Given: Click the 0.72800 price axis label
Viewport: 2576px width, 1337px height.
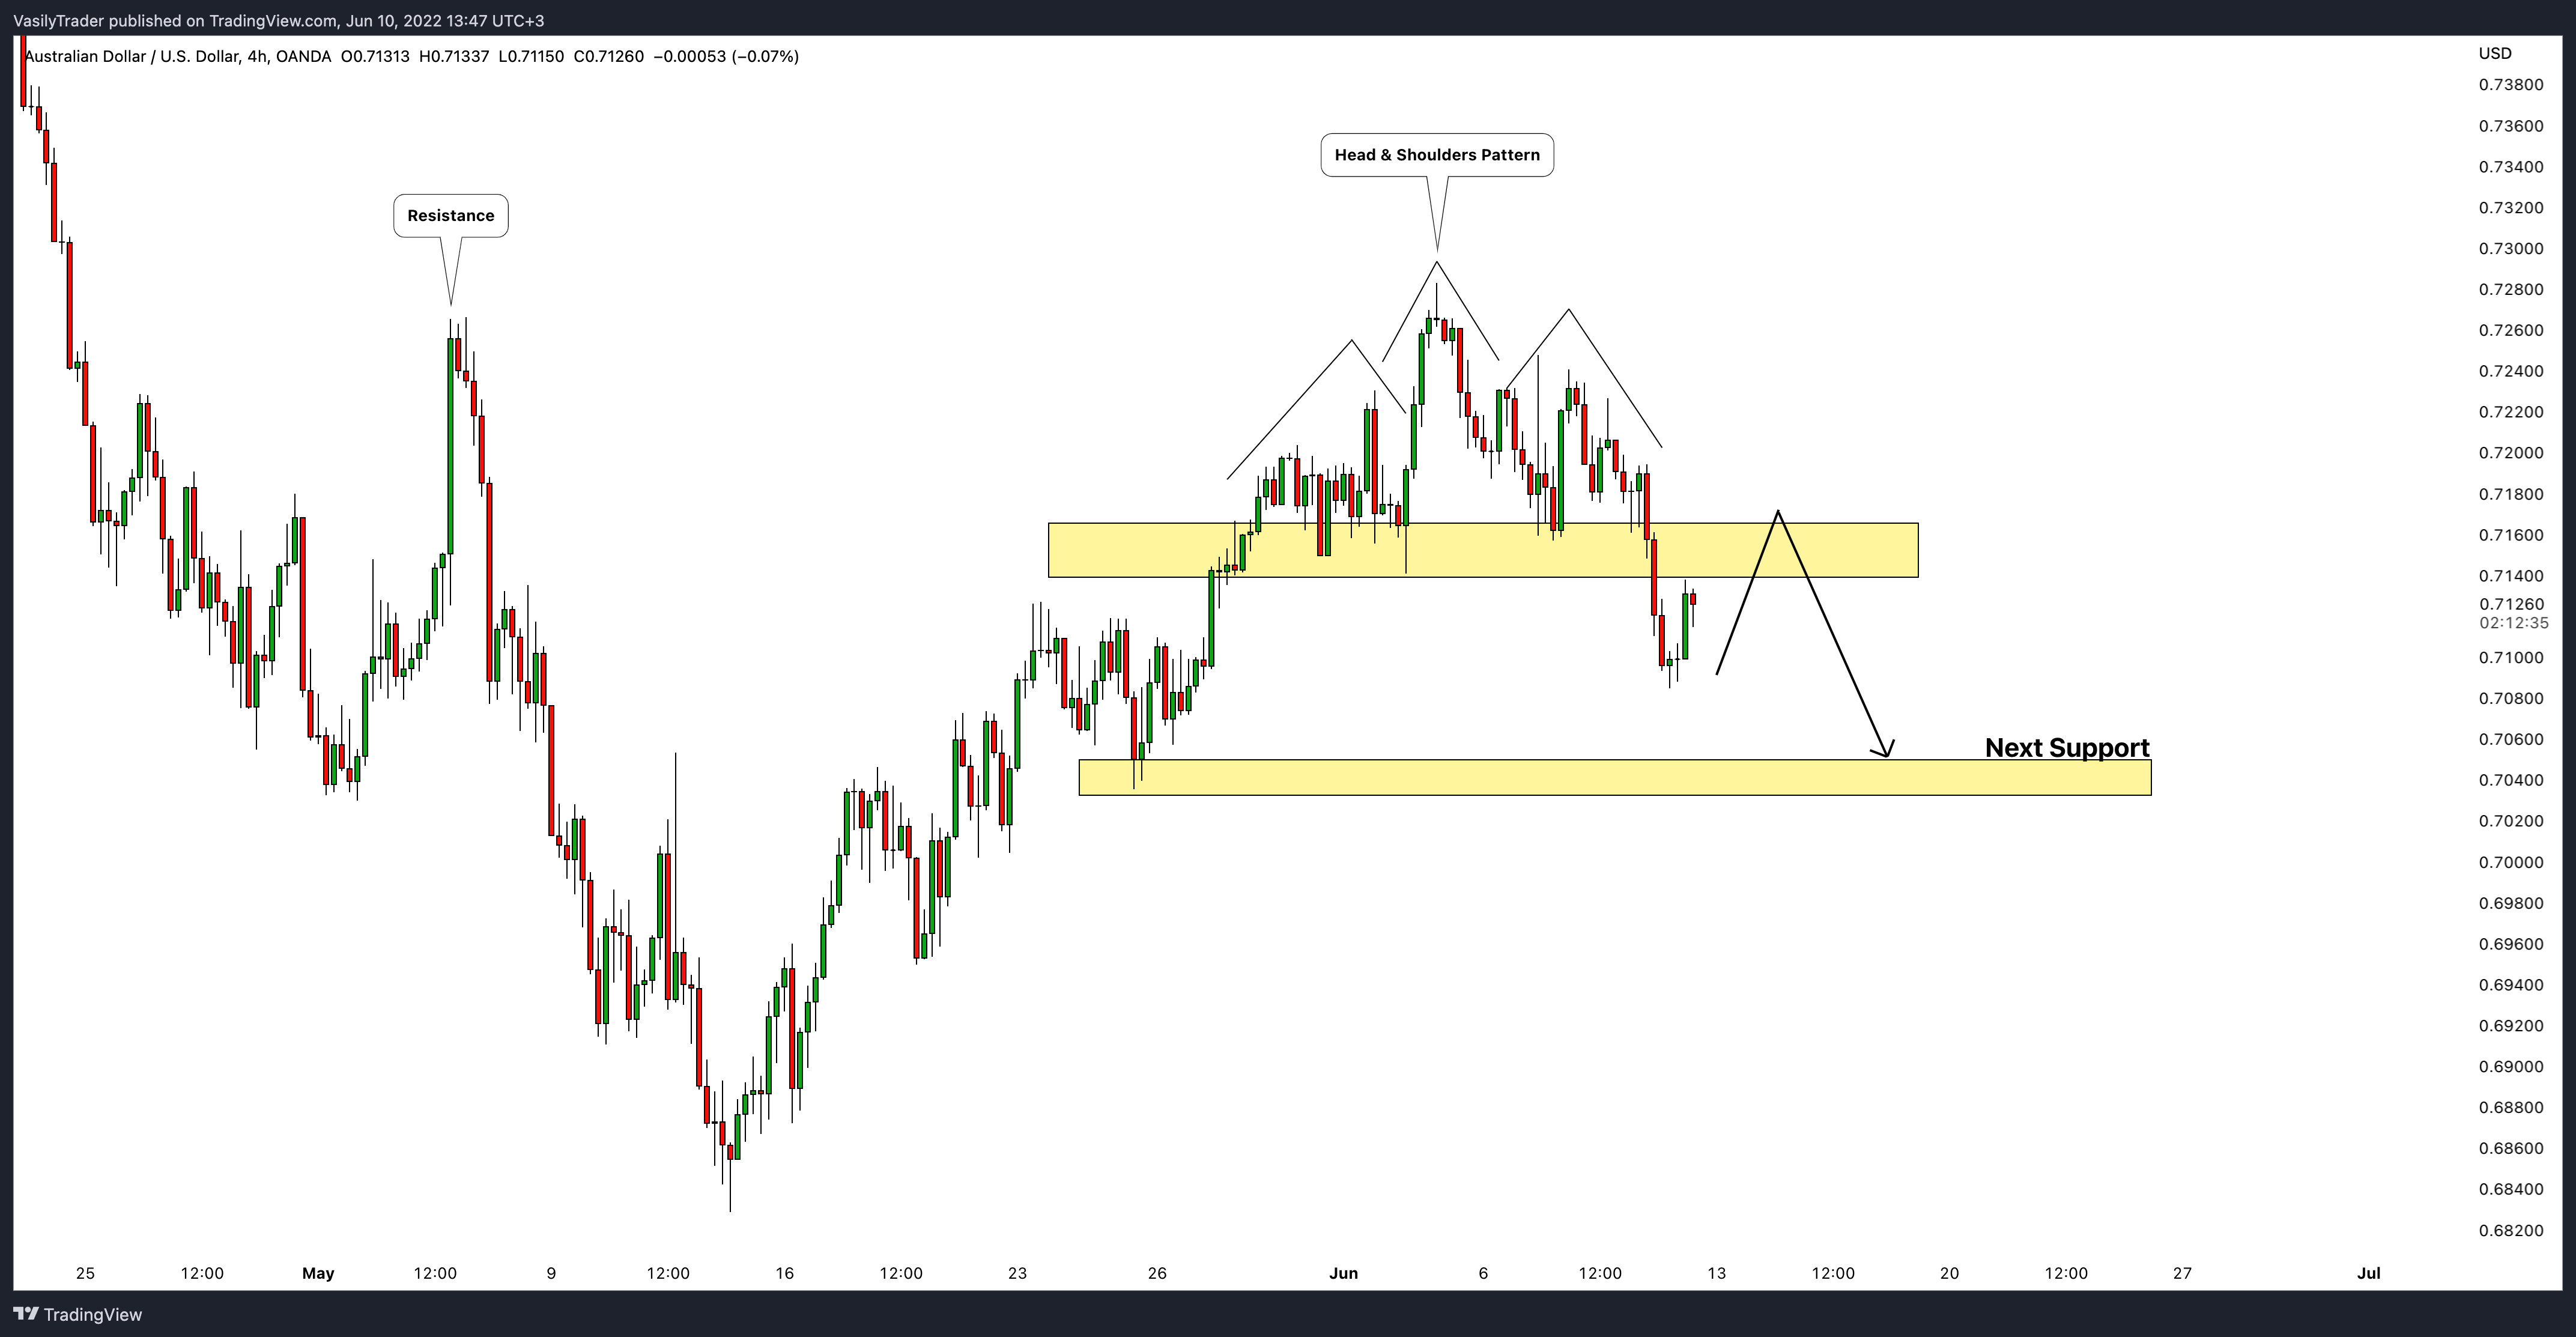Looking at the screenshot, I should point(2511,290).
